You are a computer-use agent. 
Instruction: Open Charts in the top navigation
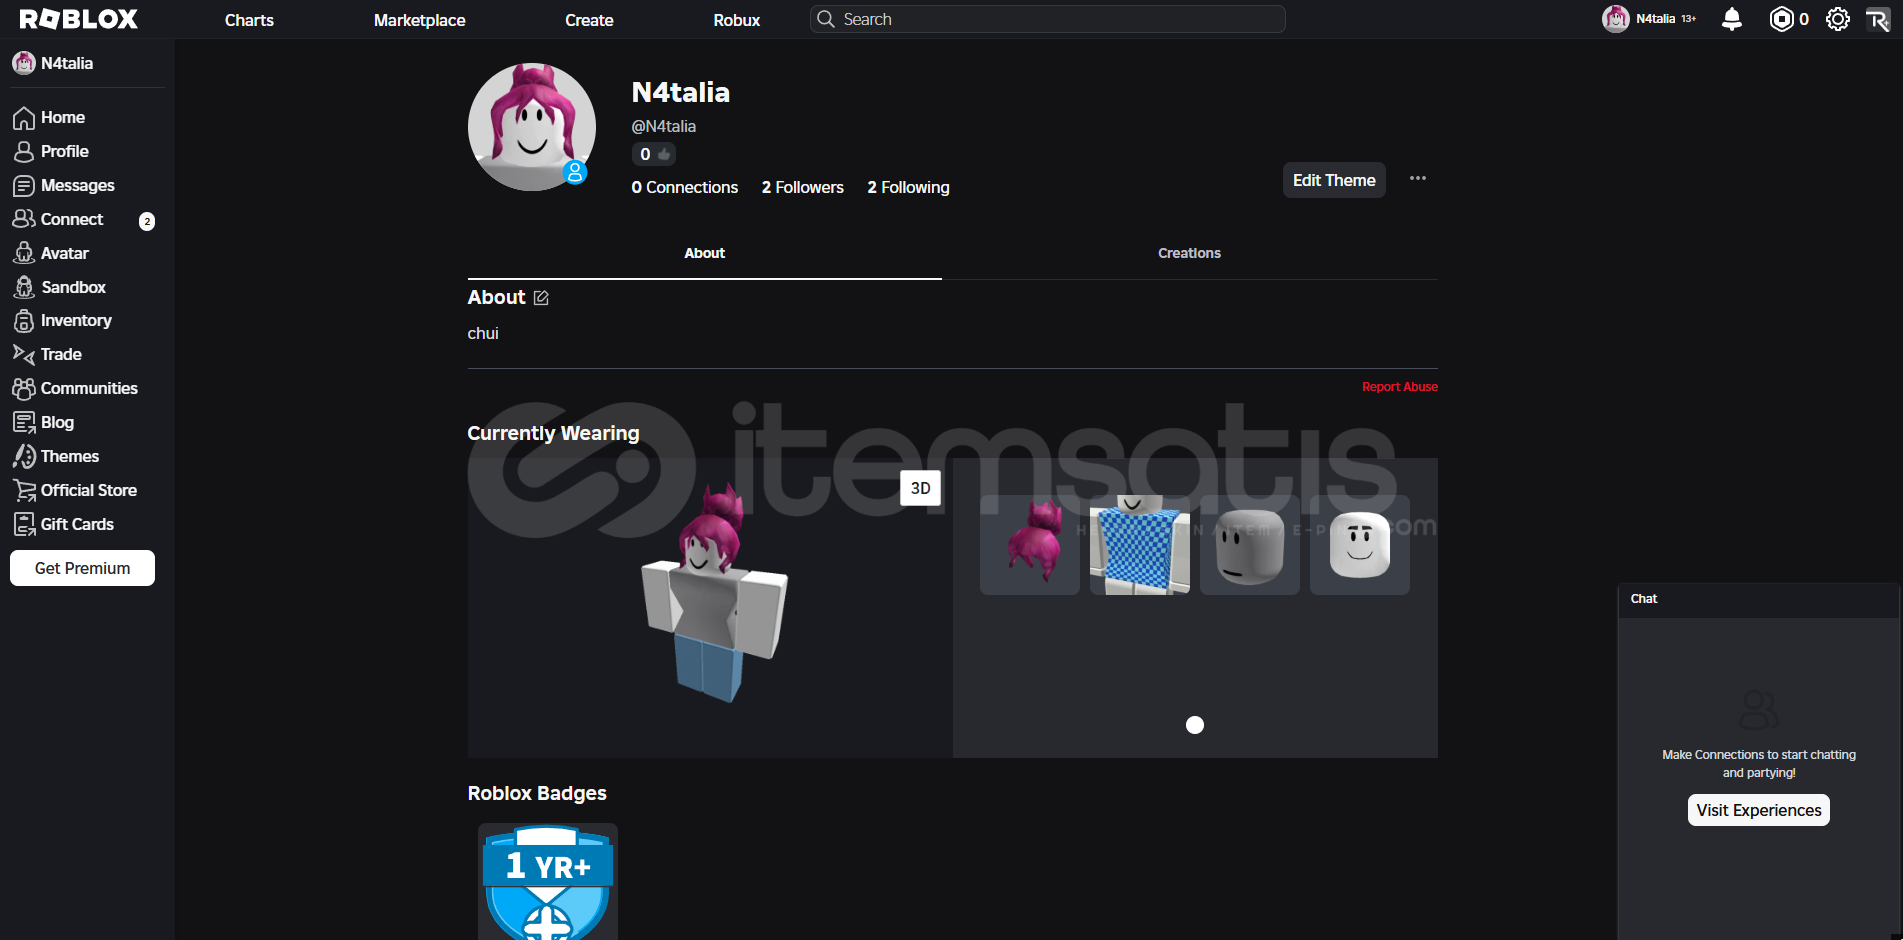coord(249,20)
